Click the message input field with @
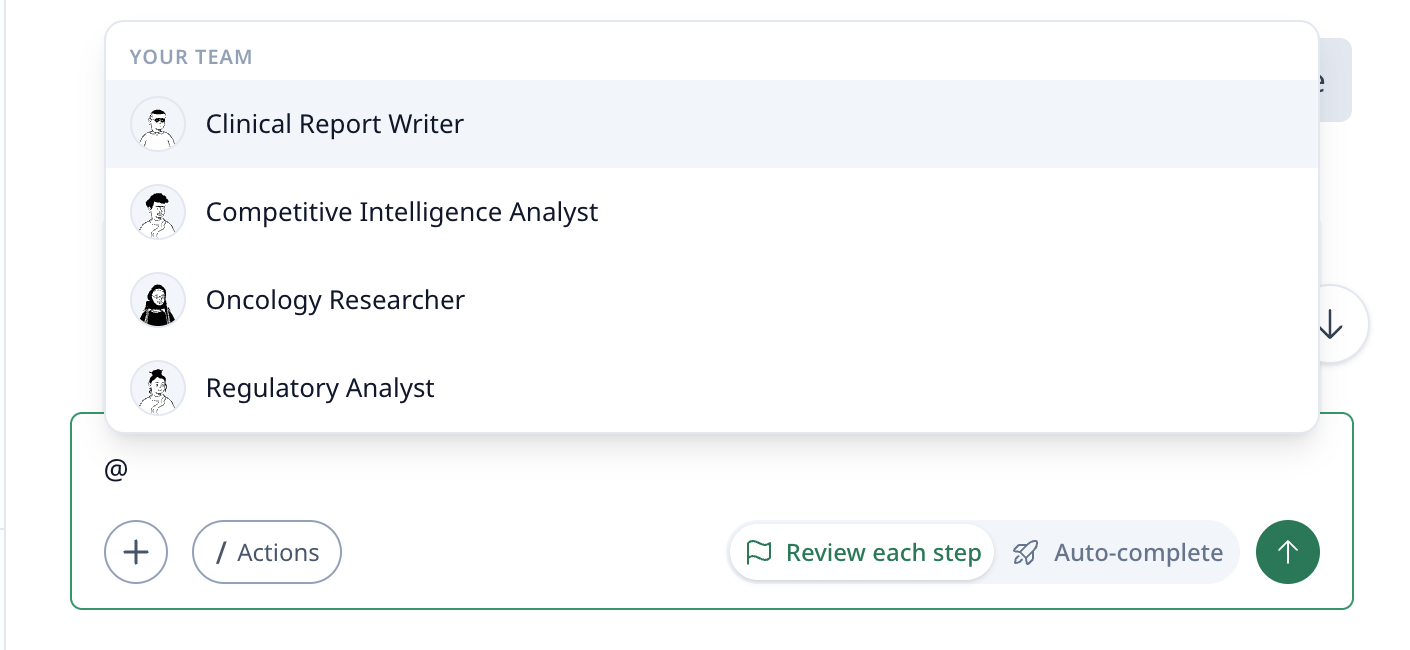The width and height of the screenshot is (1410, 650). tap(600, 470)
